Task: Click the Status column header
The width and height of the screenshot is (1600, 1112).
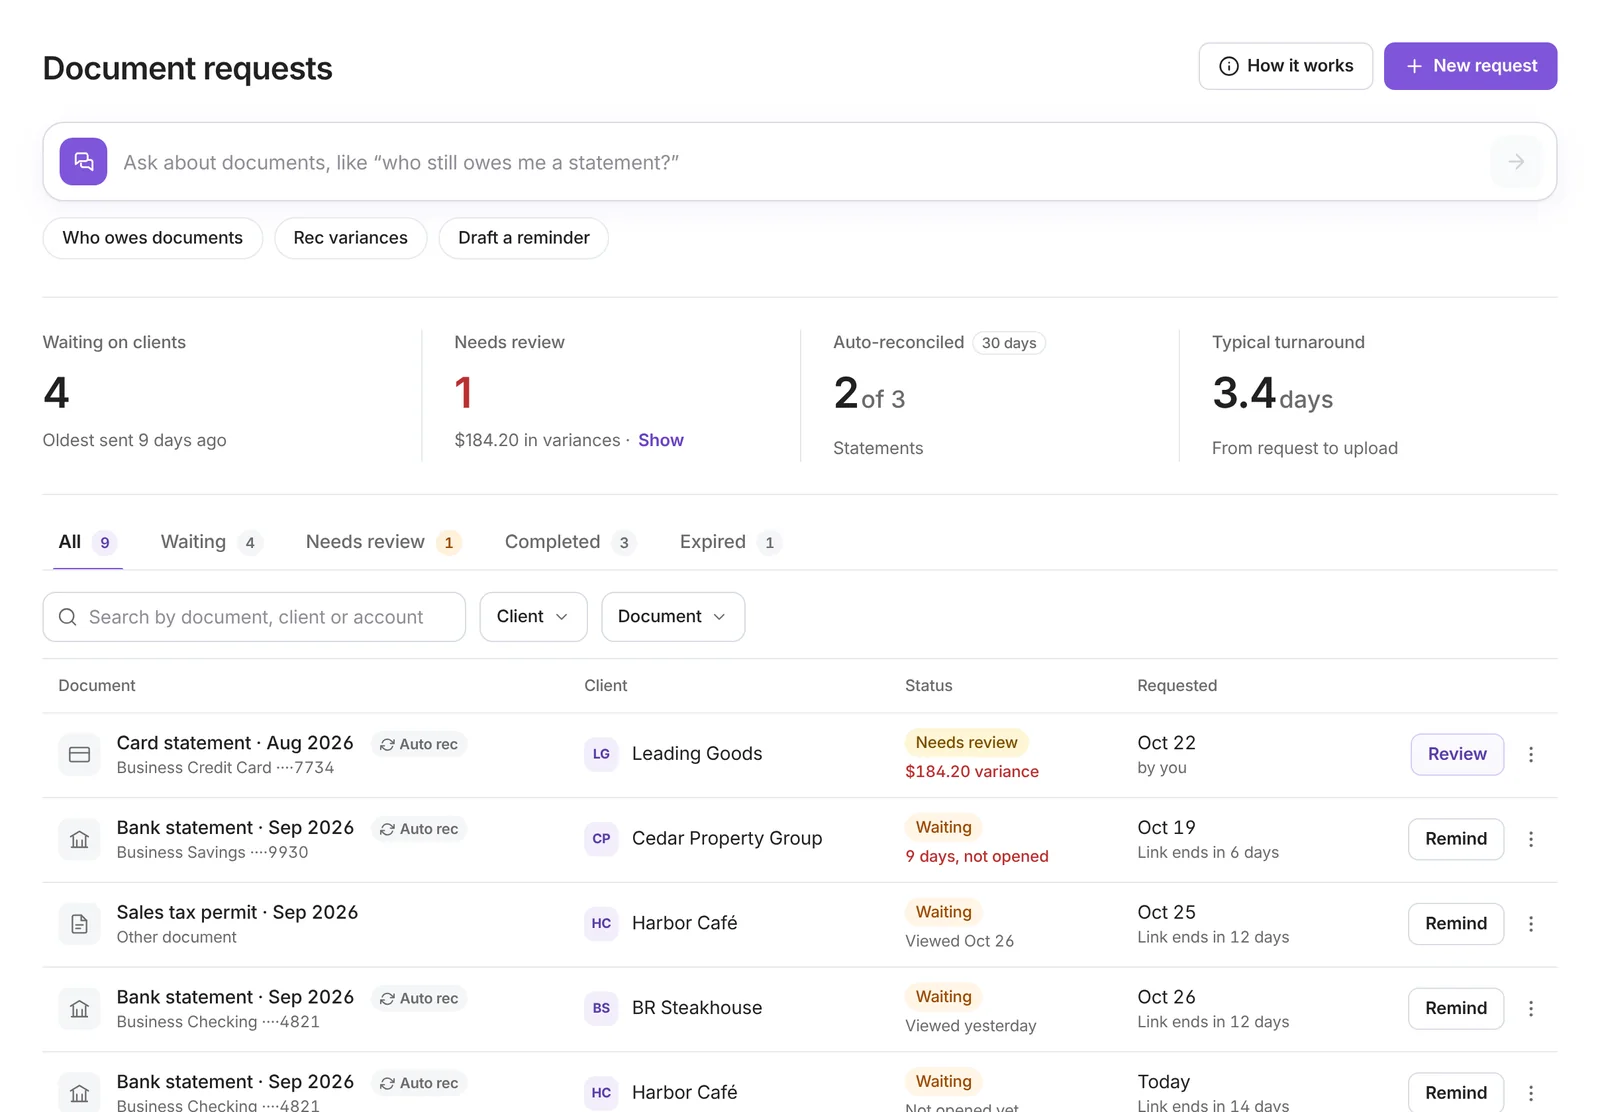Action: (x=929, y=686)
